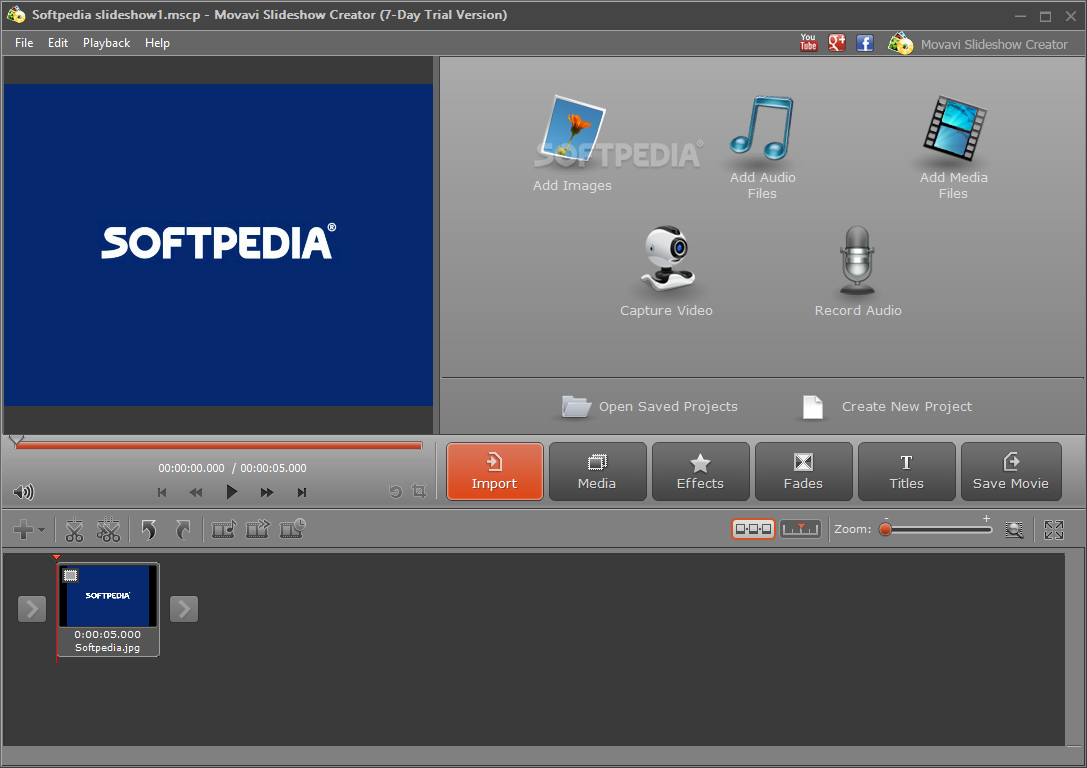Viewport: 1087px width, 768px height.
Task: Click the split clip scissors icon
Action: coord(74,530)
